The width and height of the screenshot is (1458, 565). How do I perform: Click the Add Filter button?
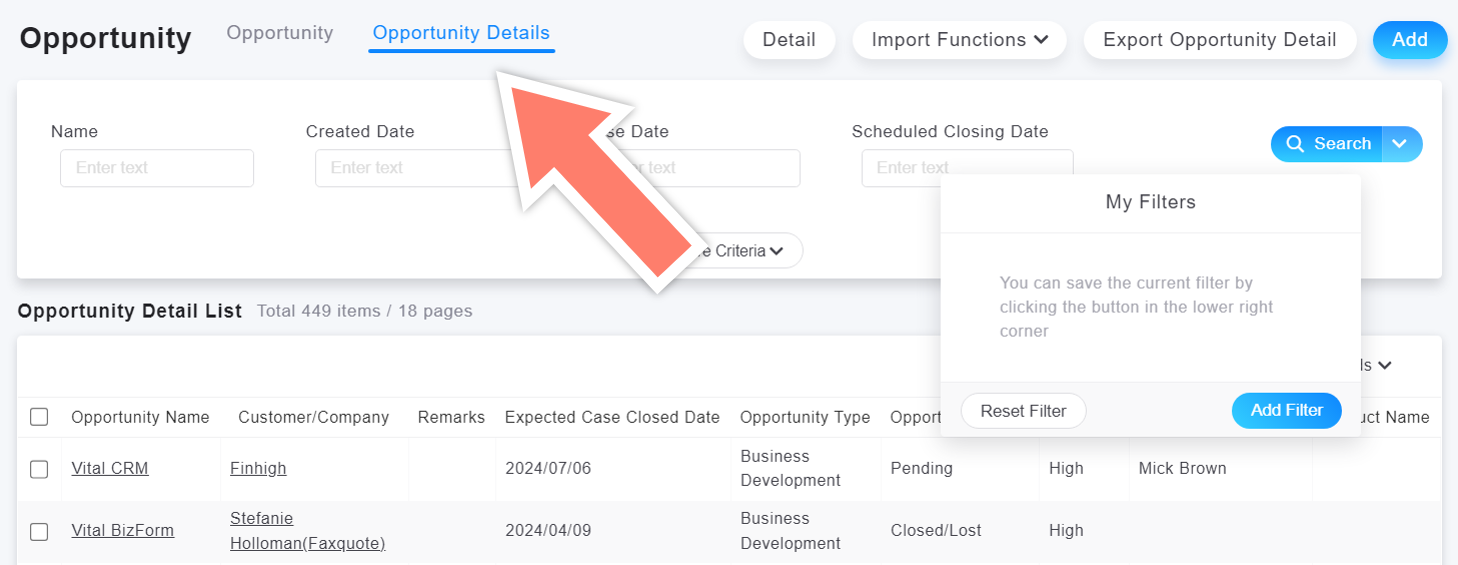[1286, 410]
